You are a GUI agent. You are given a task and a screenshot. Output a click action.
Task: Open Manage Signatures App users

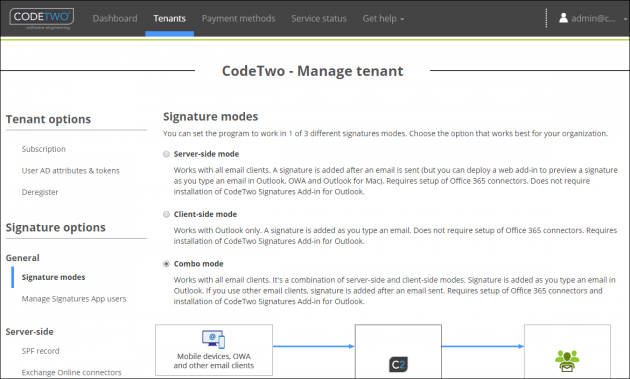pos(74,299)
